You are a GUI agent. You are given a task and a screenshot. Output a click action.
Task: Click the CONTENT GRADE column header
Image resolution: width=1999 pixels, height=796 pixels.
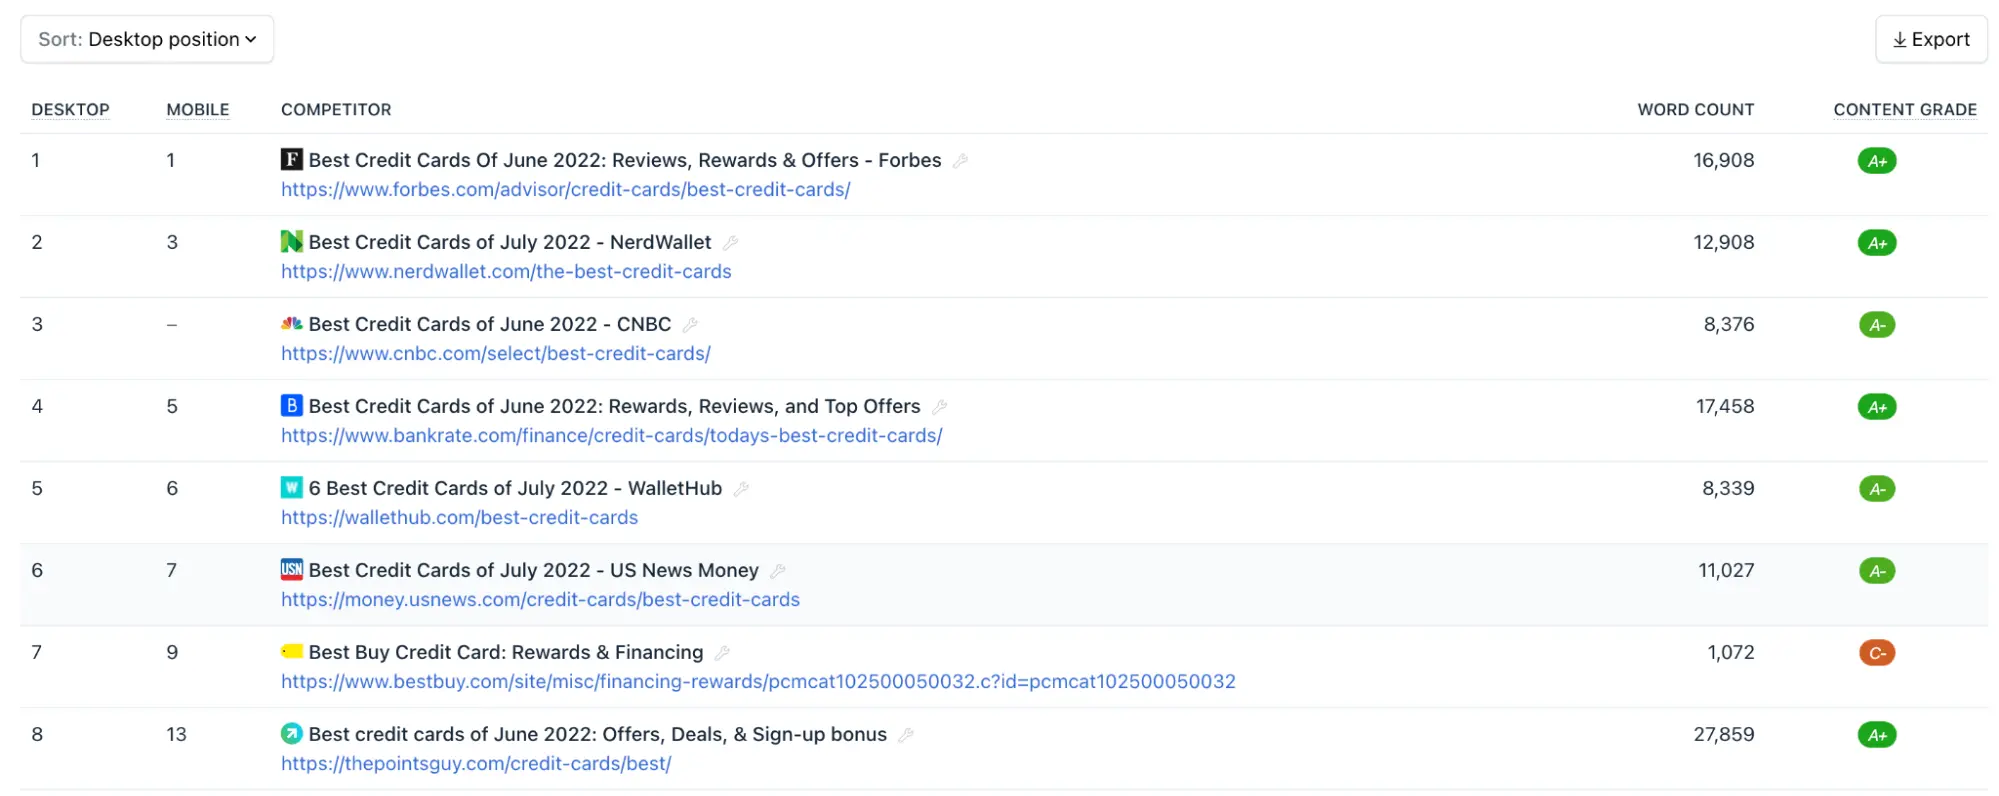coord(1904,110)
